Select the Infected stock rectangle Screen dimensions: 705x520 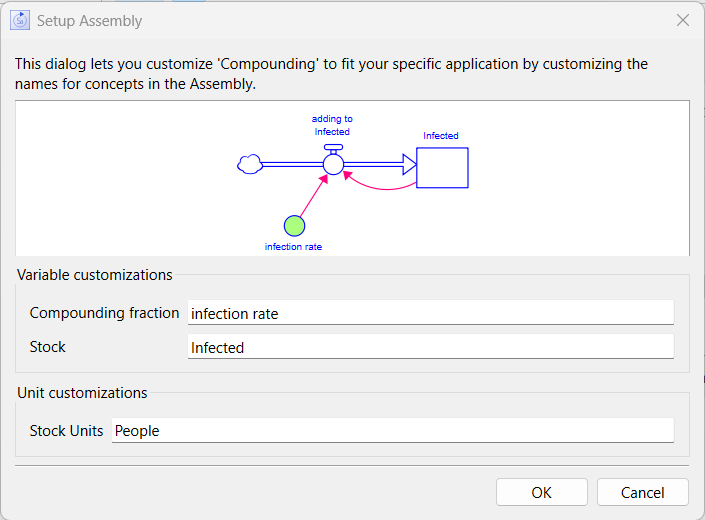click(x=442, y=167)
